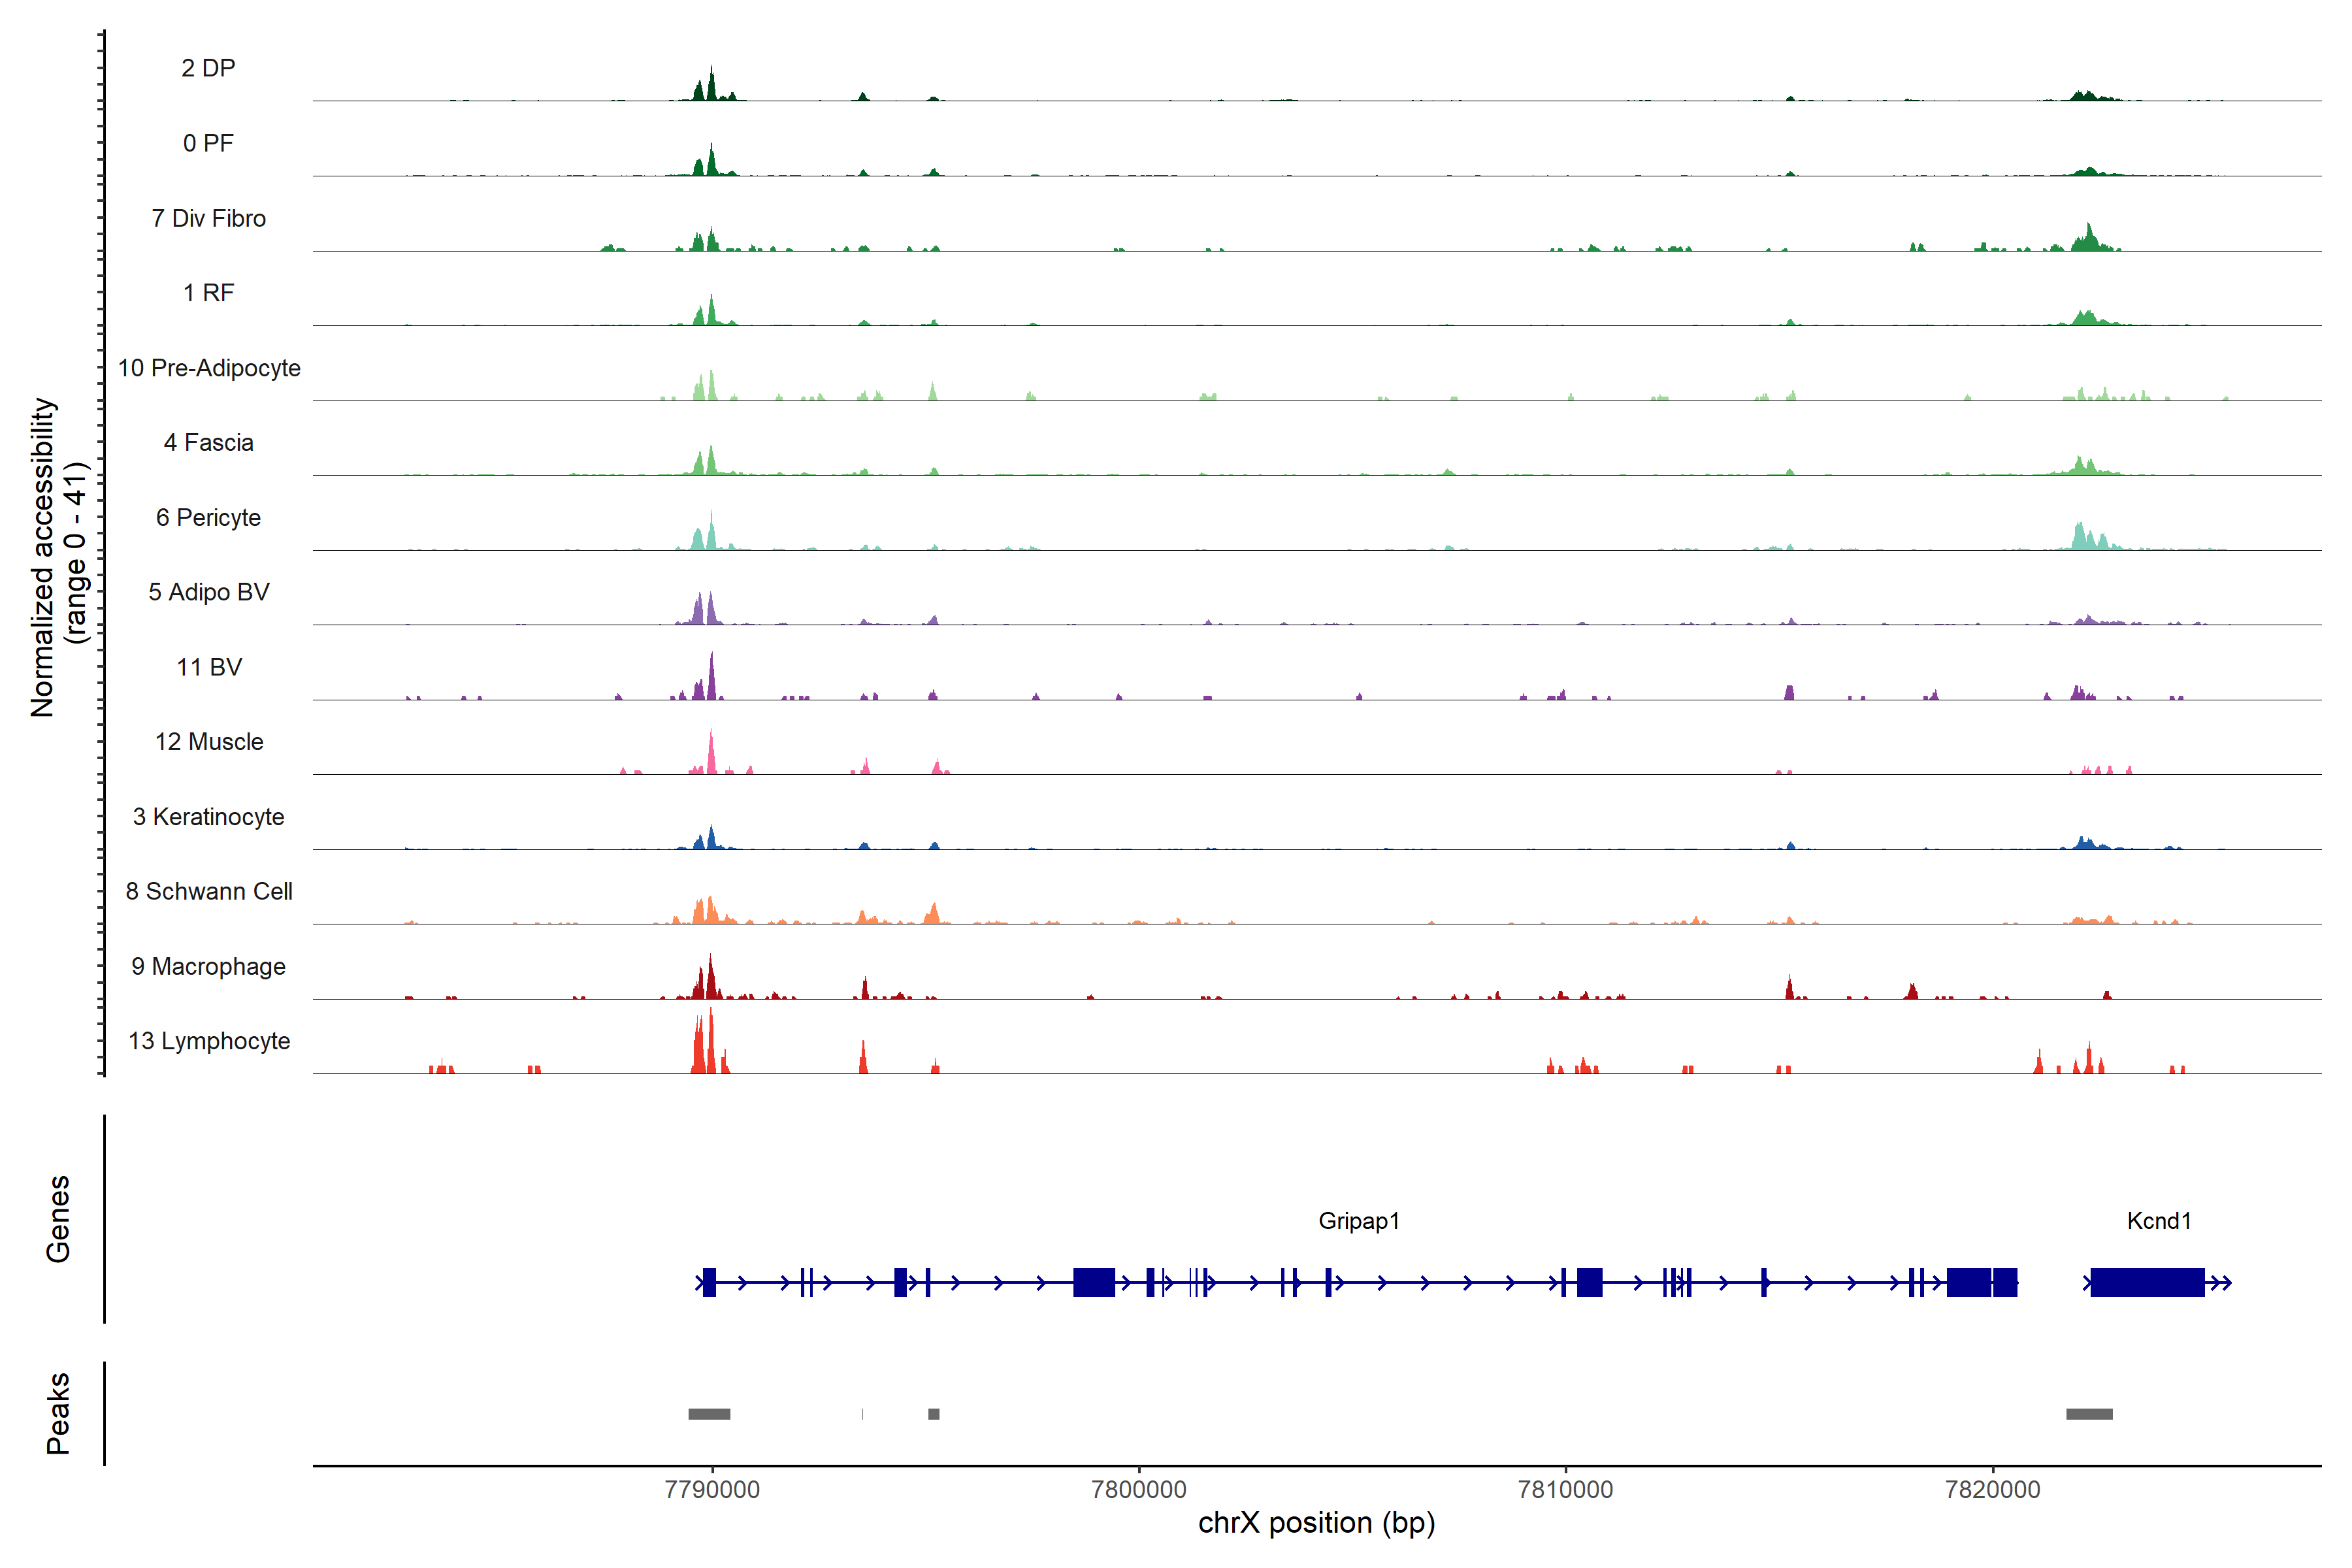Screen dimensions: 2352x1568
Task: Click the 7820000 axis tick label
Action: 1992,1490
